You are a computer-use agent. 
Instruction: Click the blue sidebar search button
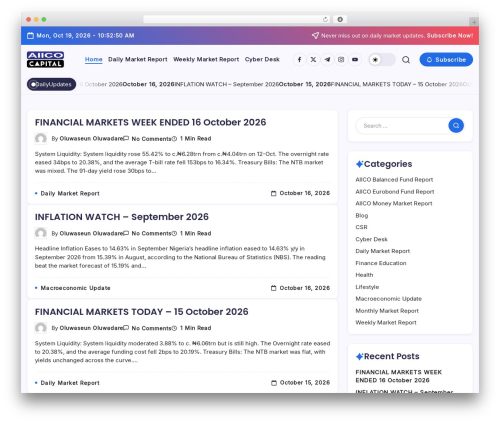456,126
